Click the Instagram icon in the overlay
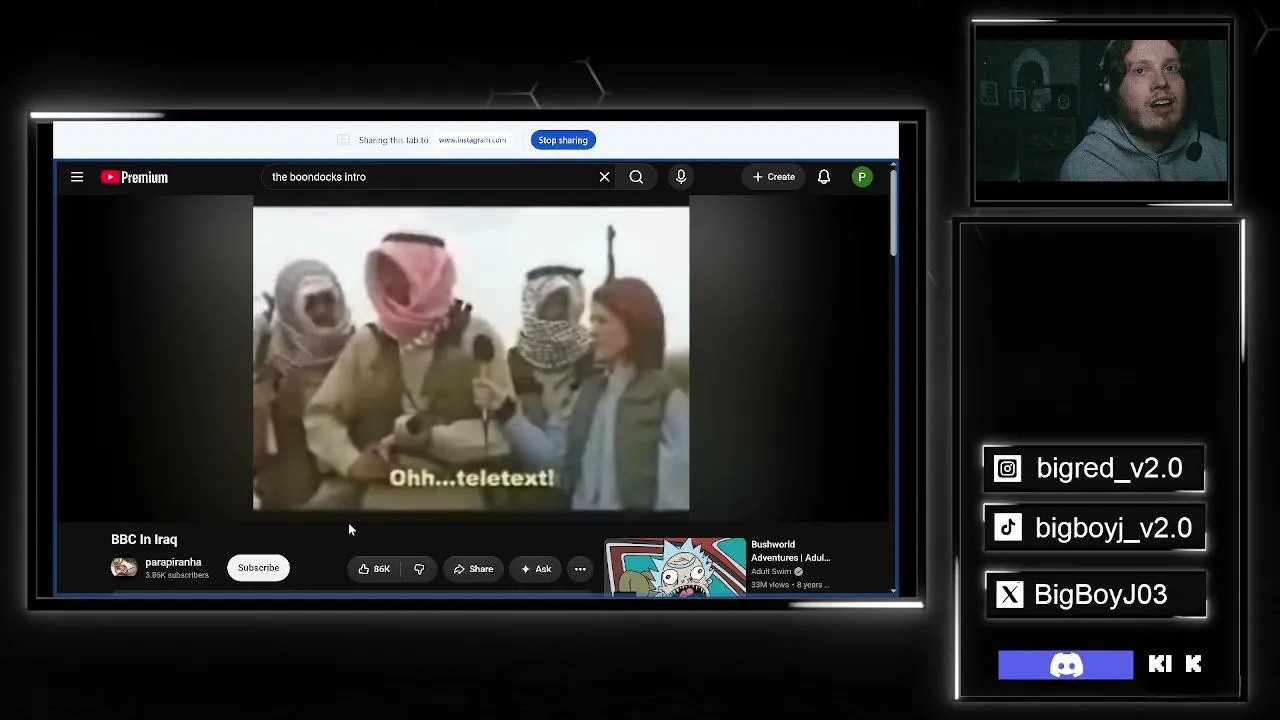This screenshot has width=1280, height=720. [1008, 468]
